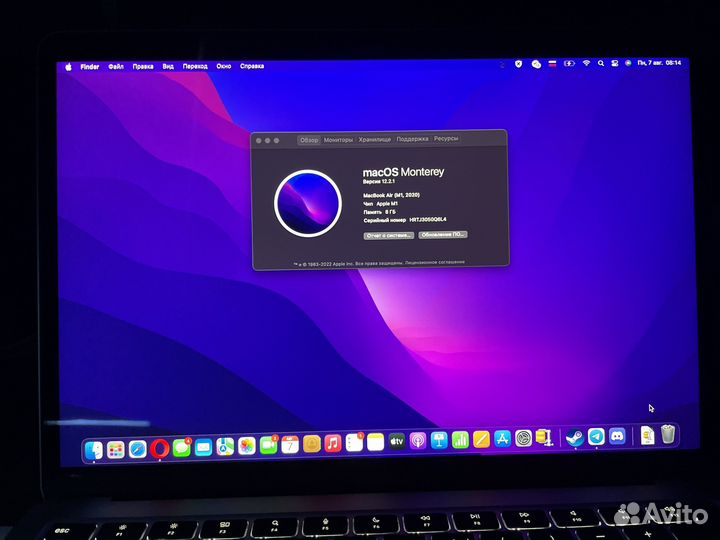Launch Discord from the Dock
720x540 pixels.
pos(618,436)
